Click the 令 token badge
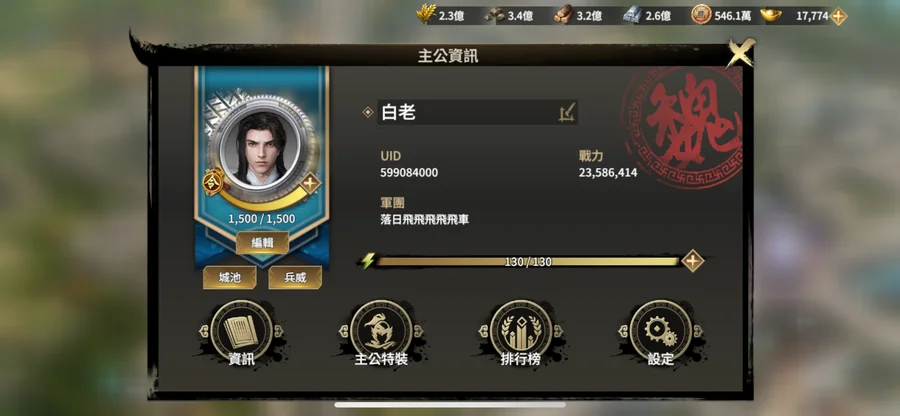900x416 pixels. [213, 181]
